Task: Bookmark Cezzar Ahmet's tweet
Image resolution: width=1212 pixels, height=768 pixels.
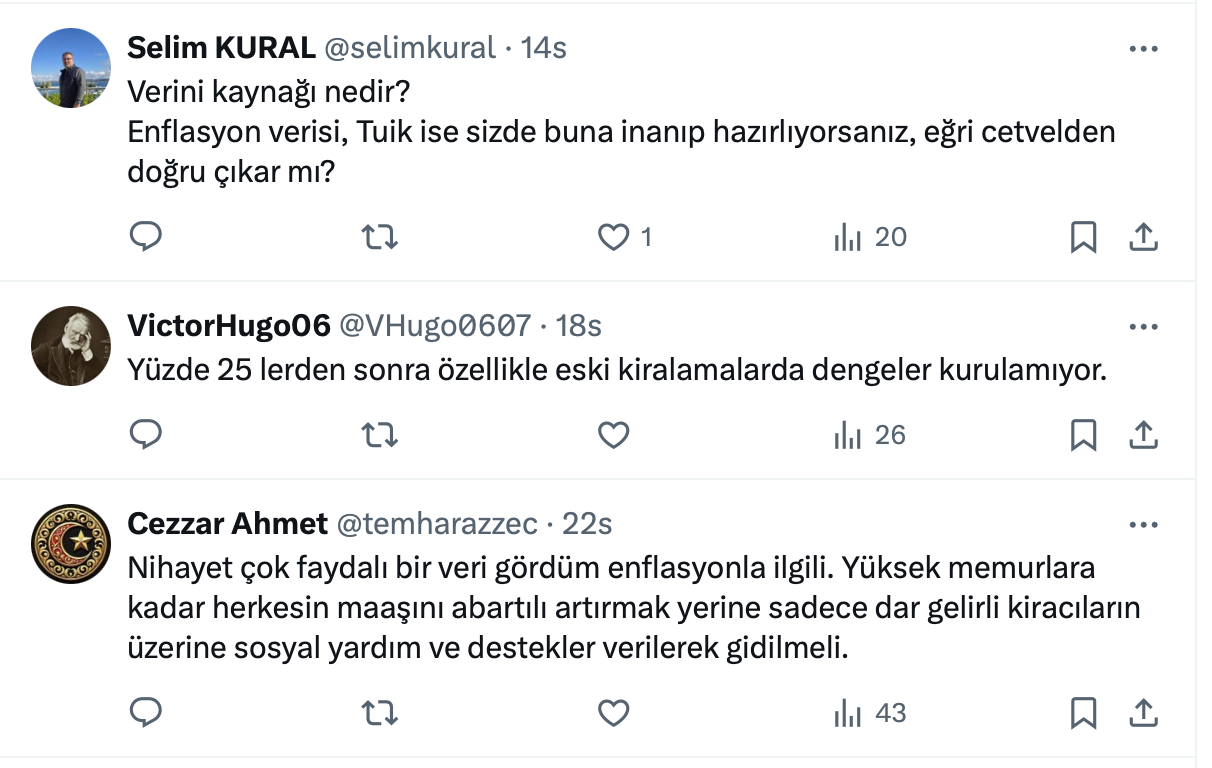Action: [x=1084, y=713]
